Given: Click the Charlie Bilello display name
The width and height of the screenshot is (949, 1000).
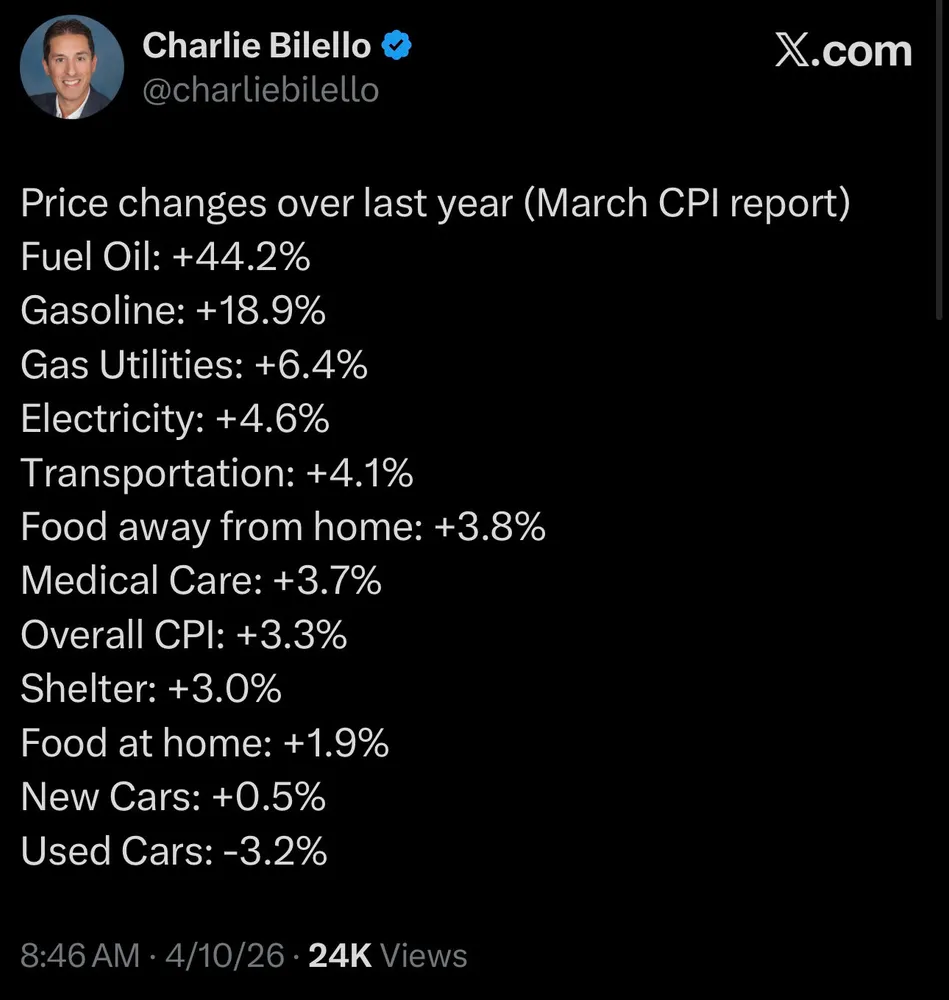Looking at the screenshot, I should (x=257, y=45).
